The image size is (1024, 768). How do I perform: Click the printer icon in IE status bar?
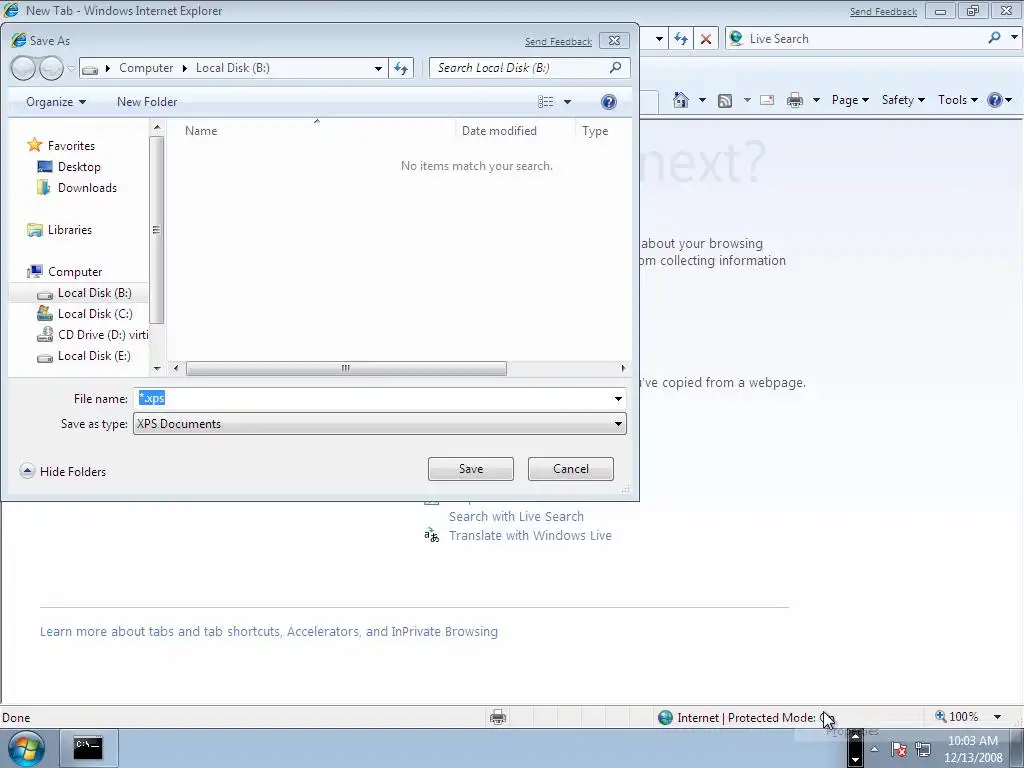(498, 717)
